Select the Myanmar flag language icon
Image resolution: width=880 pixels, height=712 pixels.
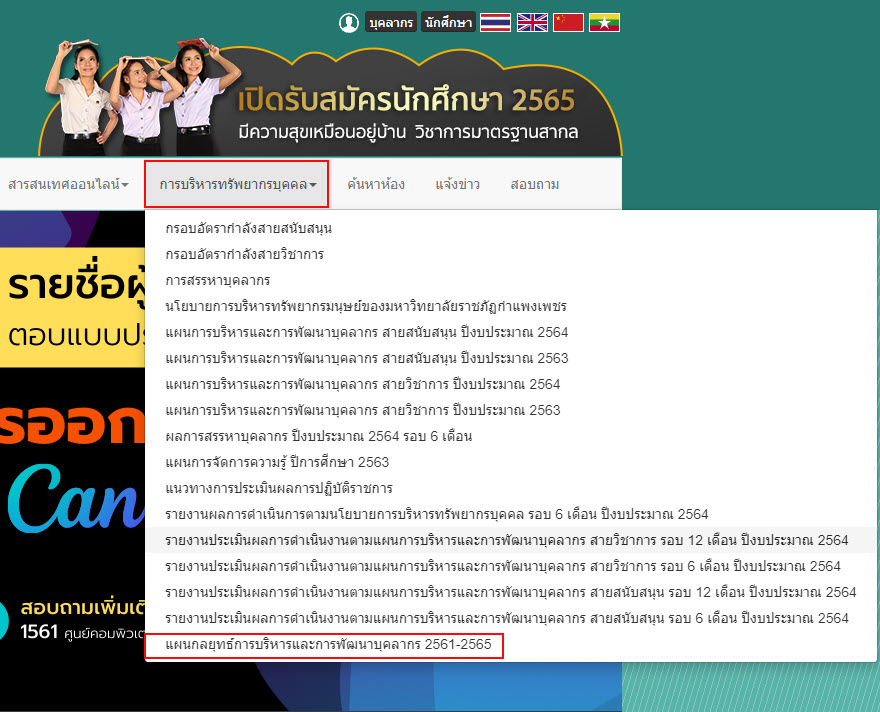(604, 22)
